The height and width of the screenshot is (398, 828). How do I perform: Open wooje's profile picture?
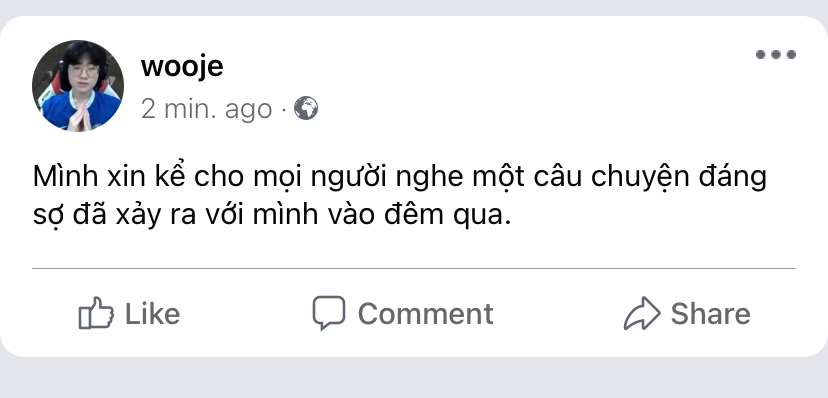78,86
